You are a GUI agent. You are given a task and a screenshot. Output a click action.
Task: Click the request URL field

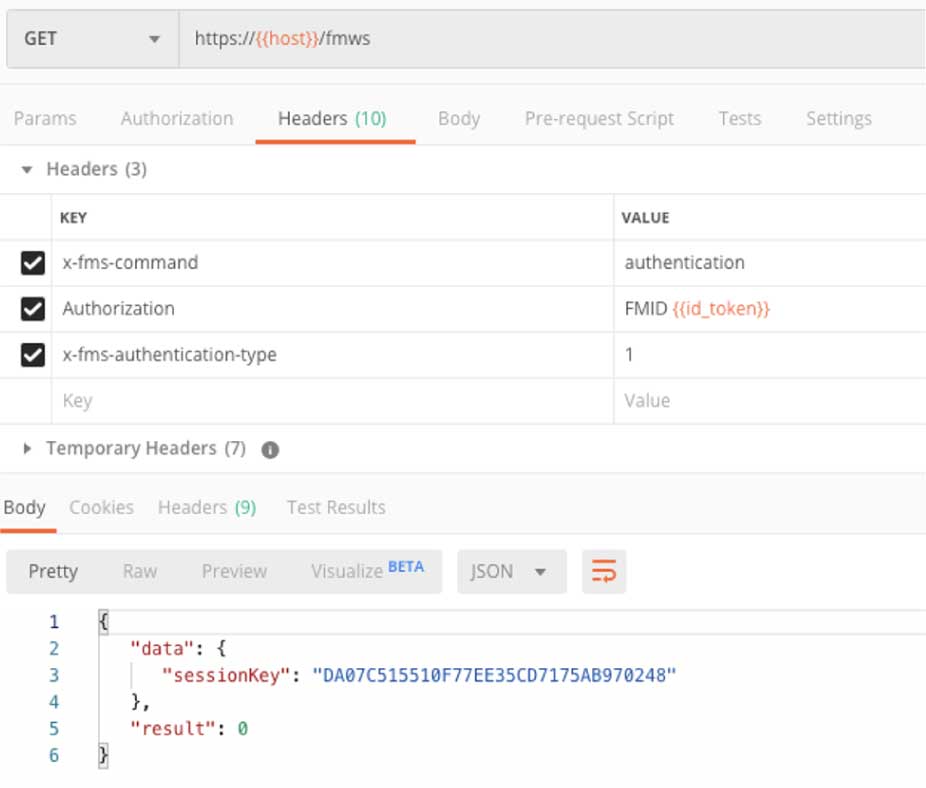[552, 39]
